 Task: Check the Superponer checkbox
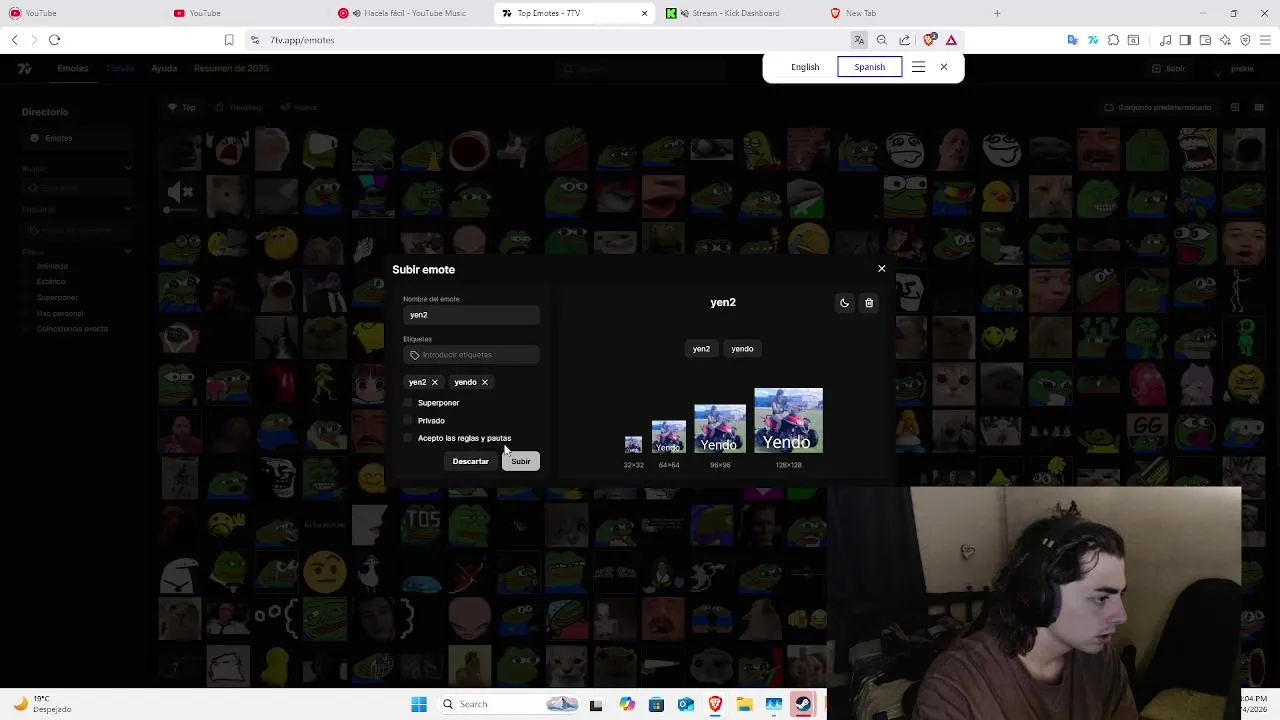408,403
